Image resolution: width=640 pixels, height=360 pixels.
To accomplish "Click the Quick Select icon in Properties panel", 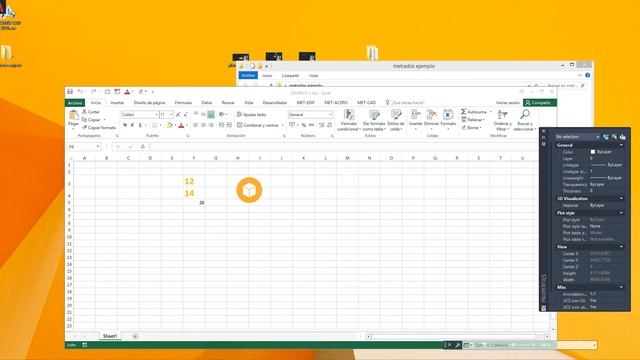I will pyautogui.click(x=622, y=137).
